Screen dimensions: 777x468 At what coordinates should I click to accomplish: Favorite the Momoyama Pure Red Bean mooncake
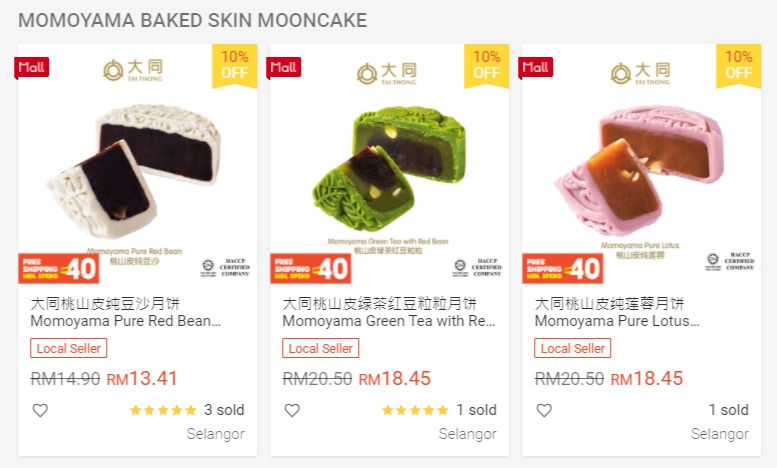point(40,410)
